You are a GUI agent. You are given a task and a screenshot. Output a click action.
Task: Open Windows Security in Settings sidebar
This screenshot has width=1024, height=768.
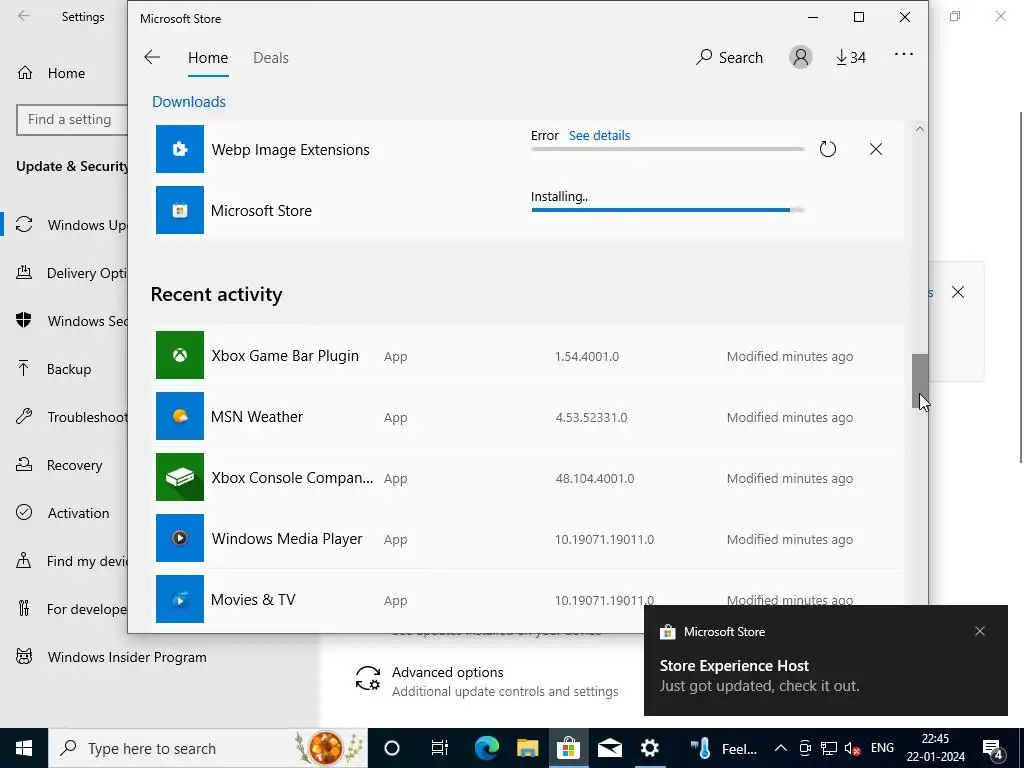[72, 321]
